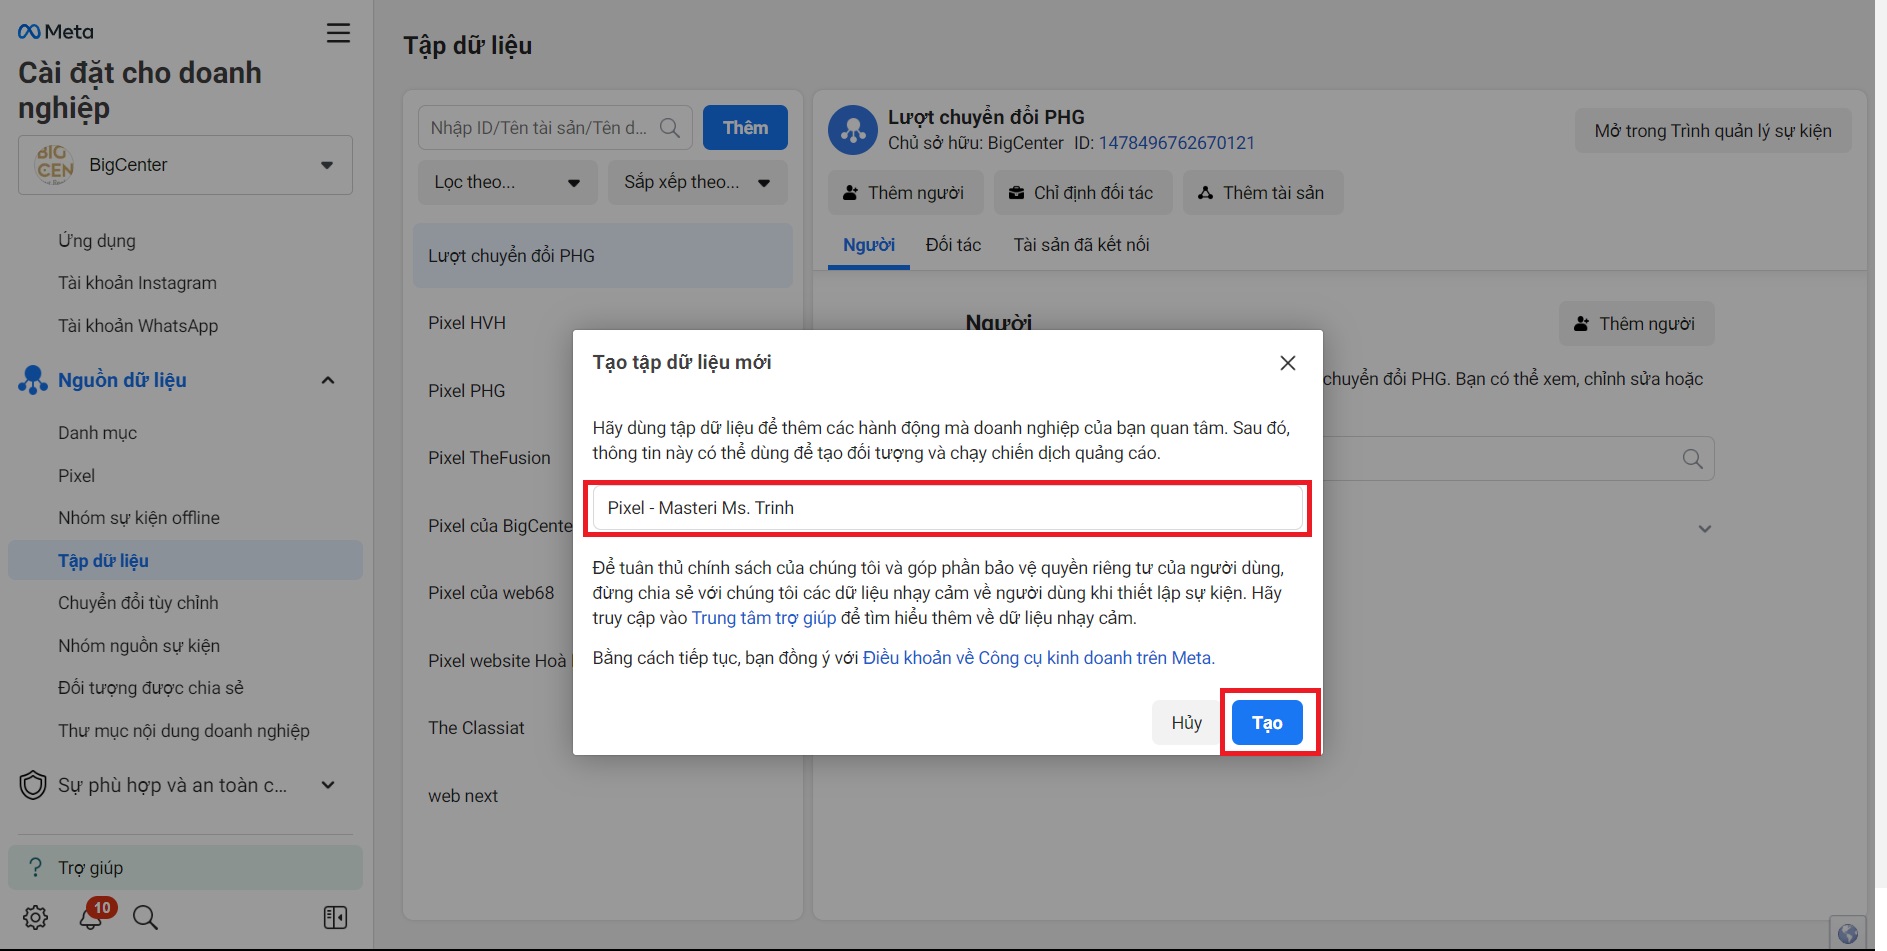Open the Trung tâm trợ giúp link
Screen dimensions: 1887x951
[764, 618]
